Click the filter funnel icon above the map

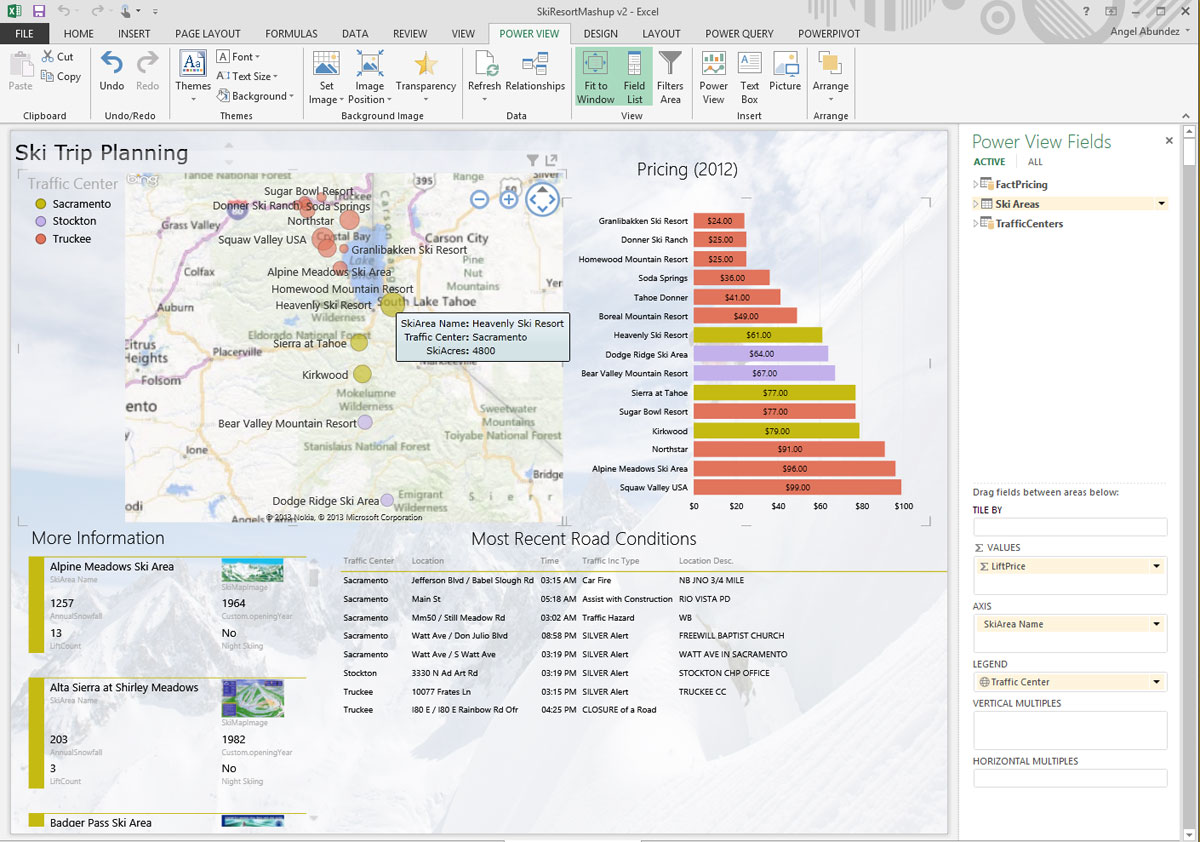click(x=533, y=160)
